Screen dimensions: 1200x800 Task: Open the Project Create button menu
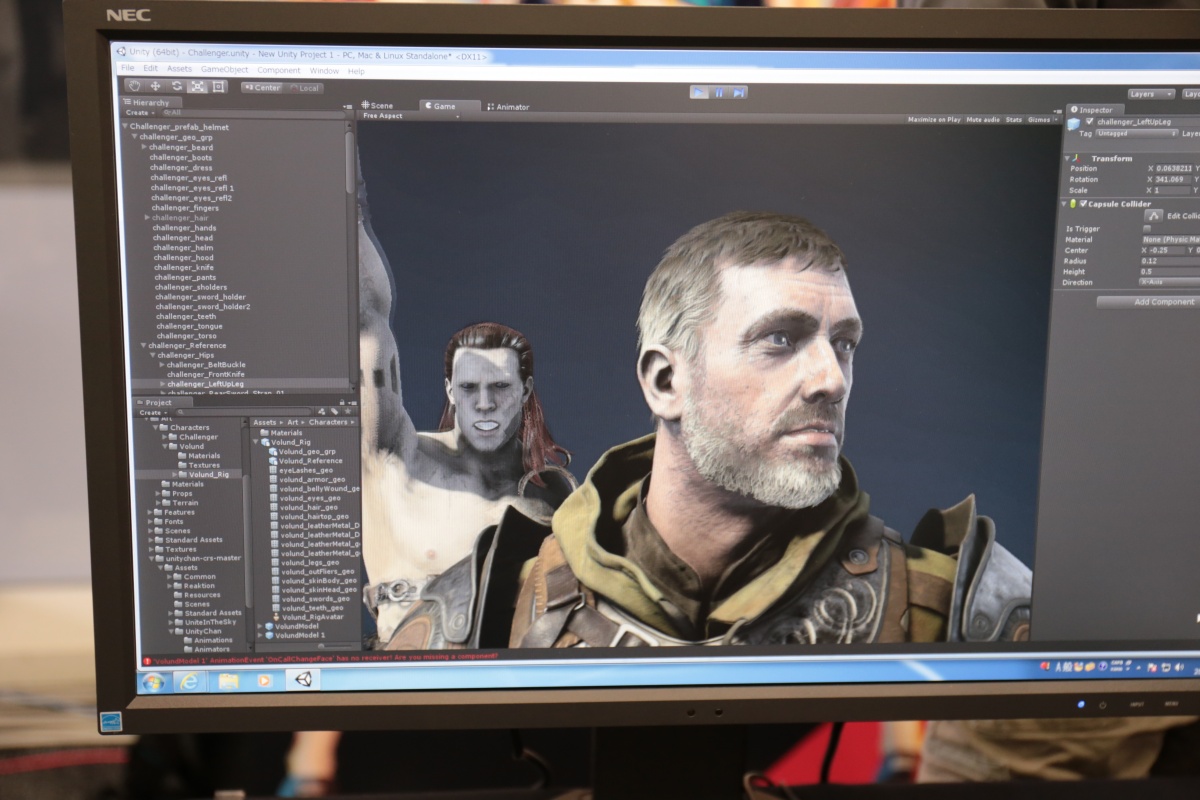(153, 411)
